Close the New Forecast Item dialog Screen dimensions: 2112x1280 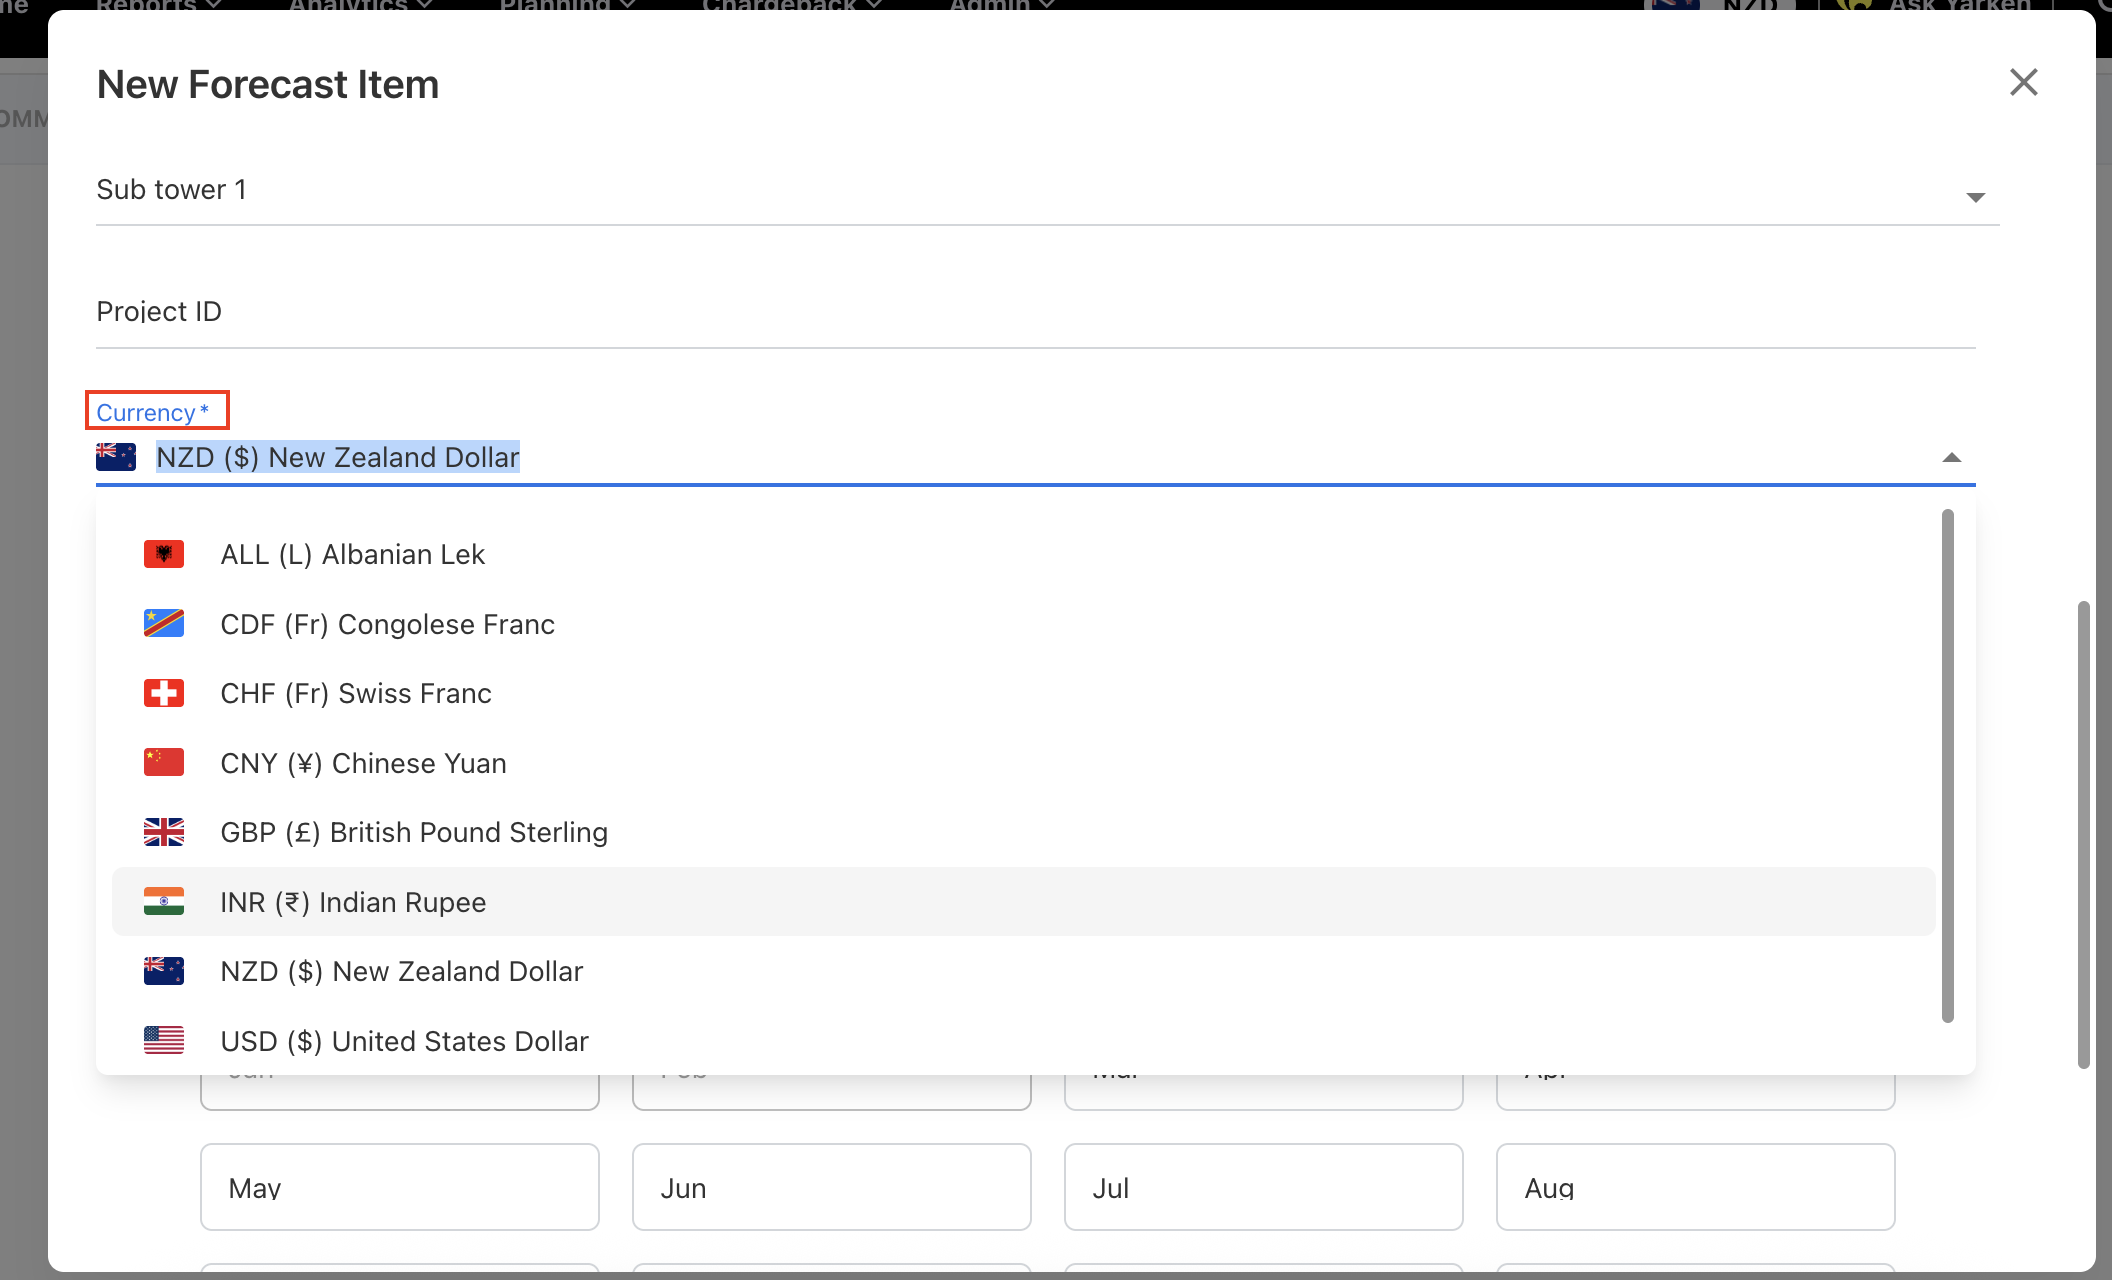tap(2023, 83)
